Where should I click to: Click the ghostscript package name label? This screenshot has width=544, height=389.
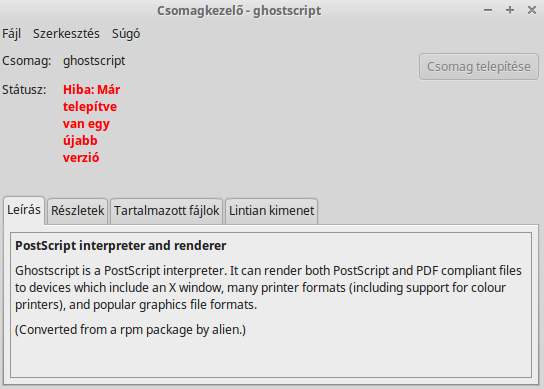click(94, 61)
